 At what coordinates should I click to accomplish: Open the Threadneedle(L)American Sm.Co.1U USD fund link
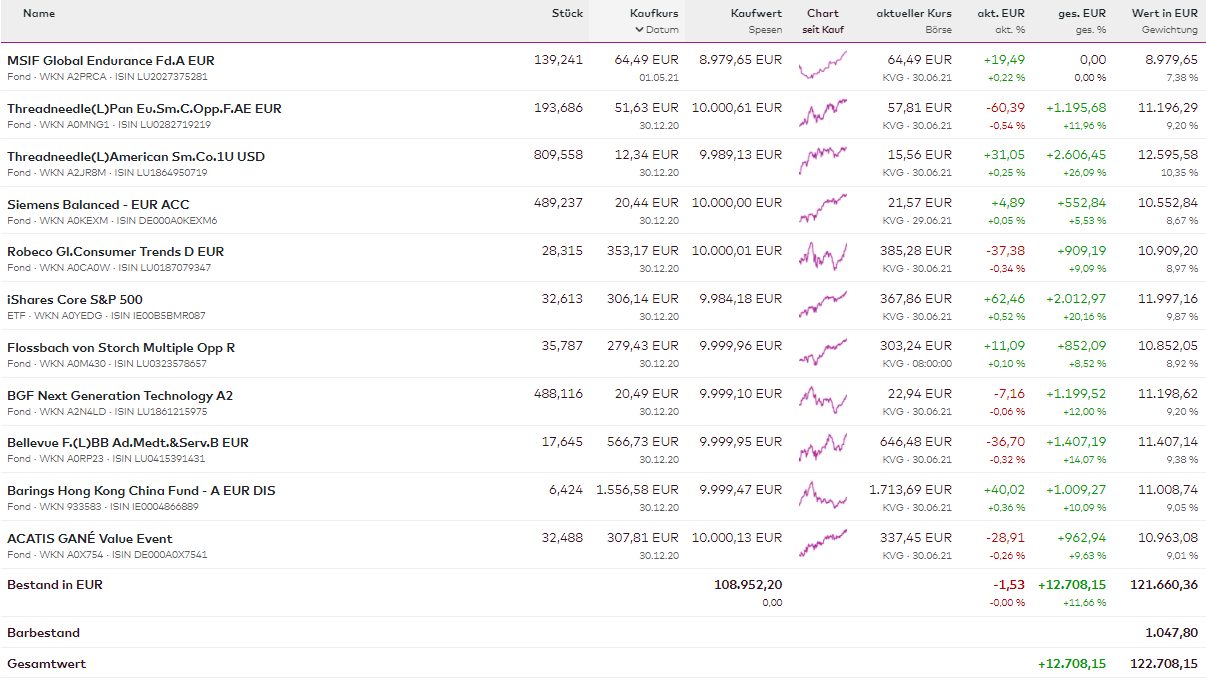[x=136, y=157]
